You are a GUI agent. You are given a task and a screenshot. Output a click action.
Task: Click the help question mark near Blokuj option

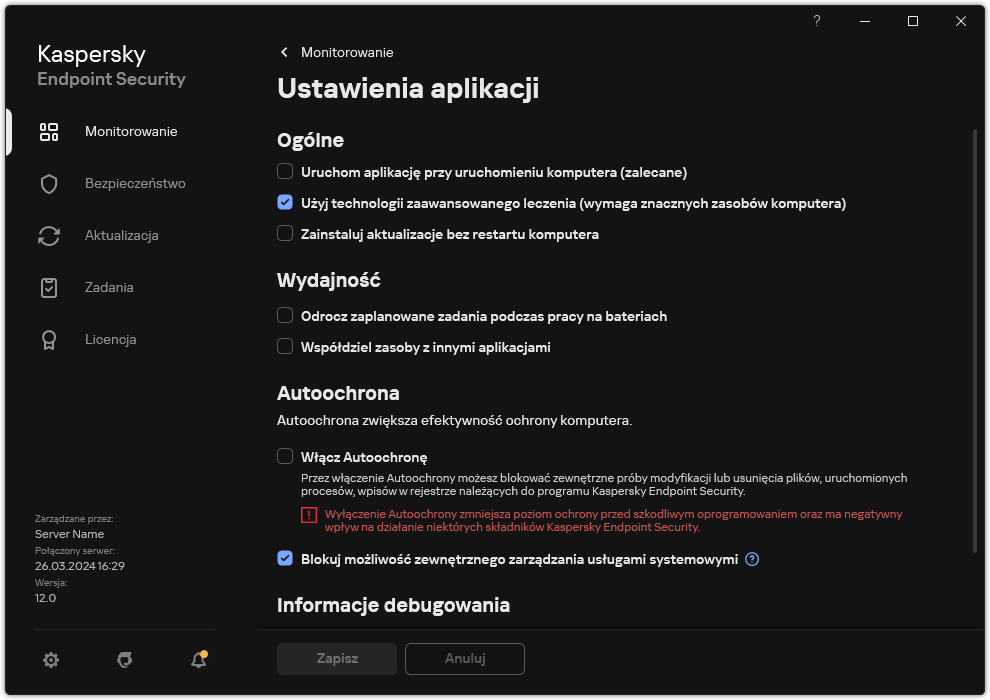(x=750, y=559)
